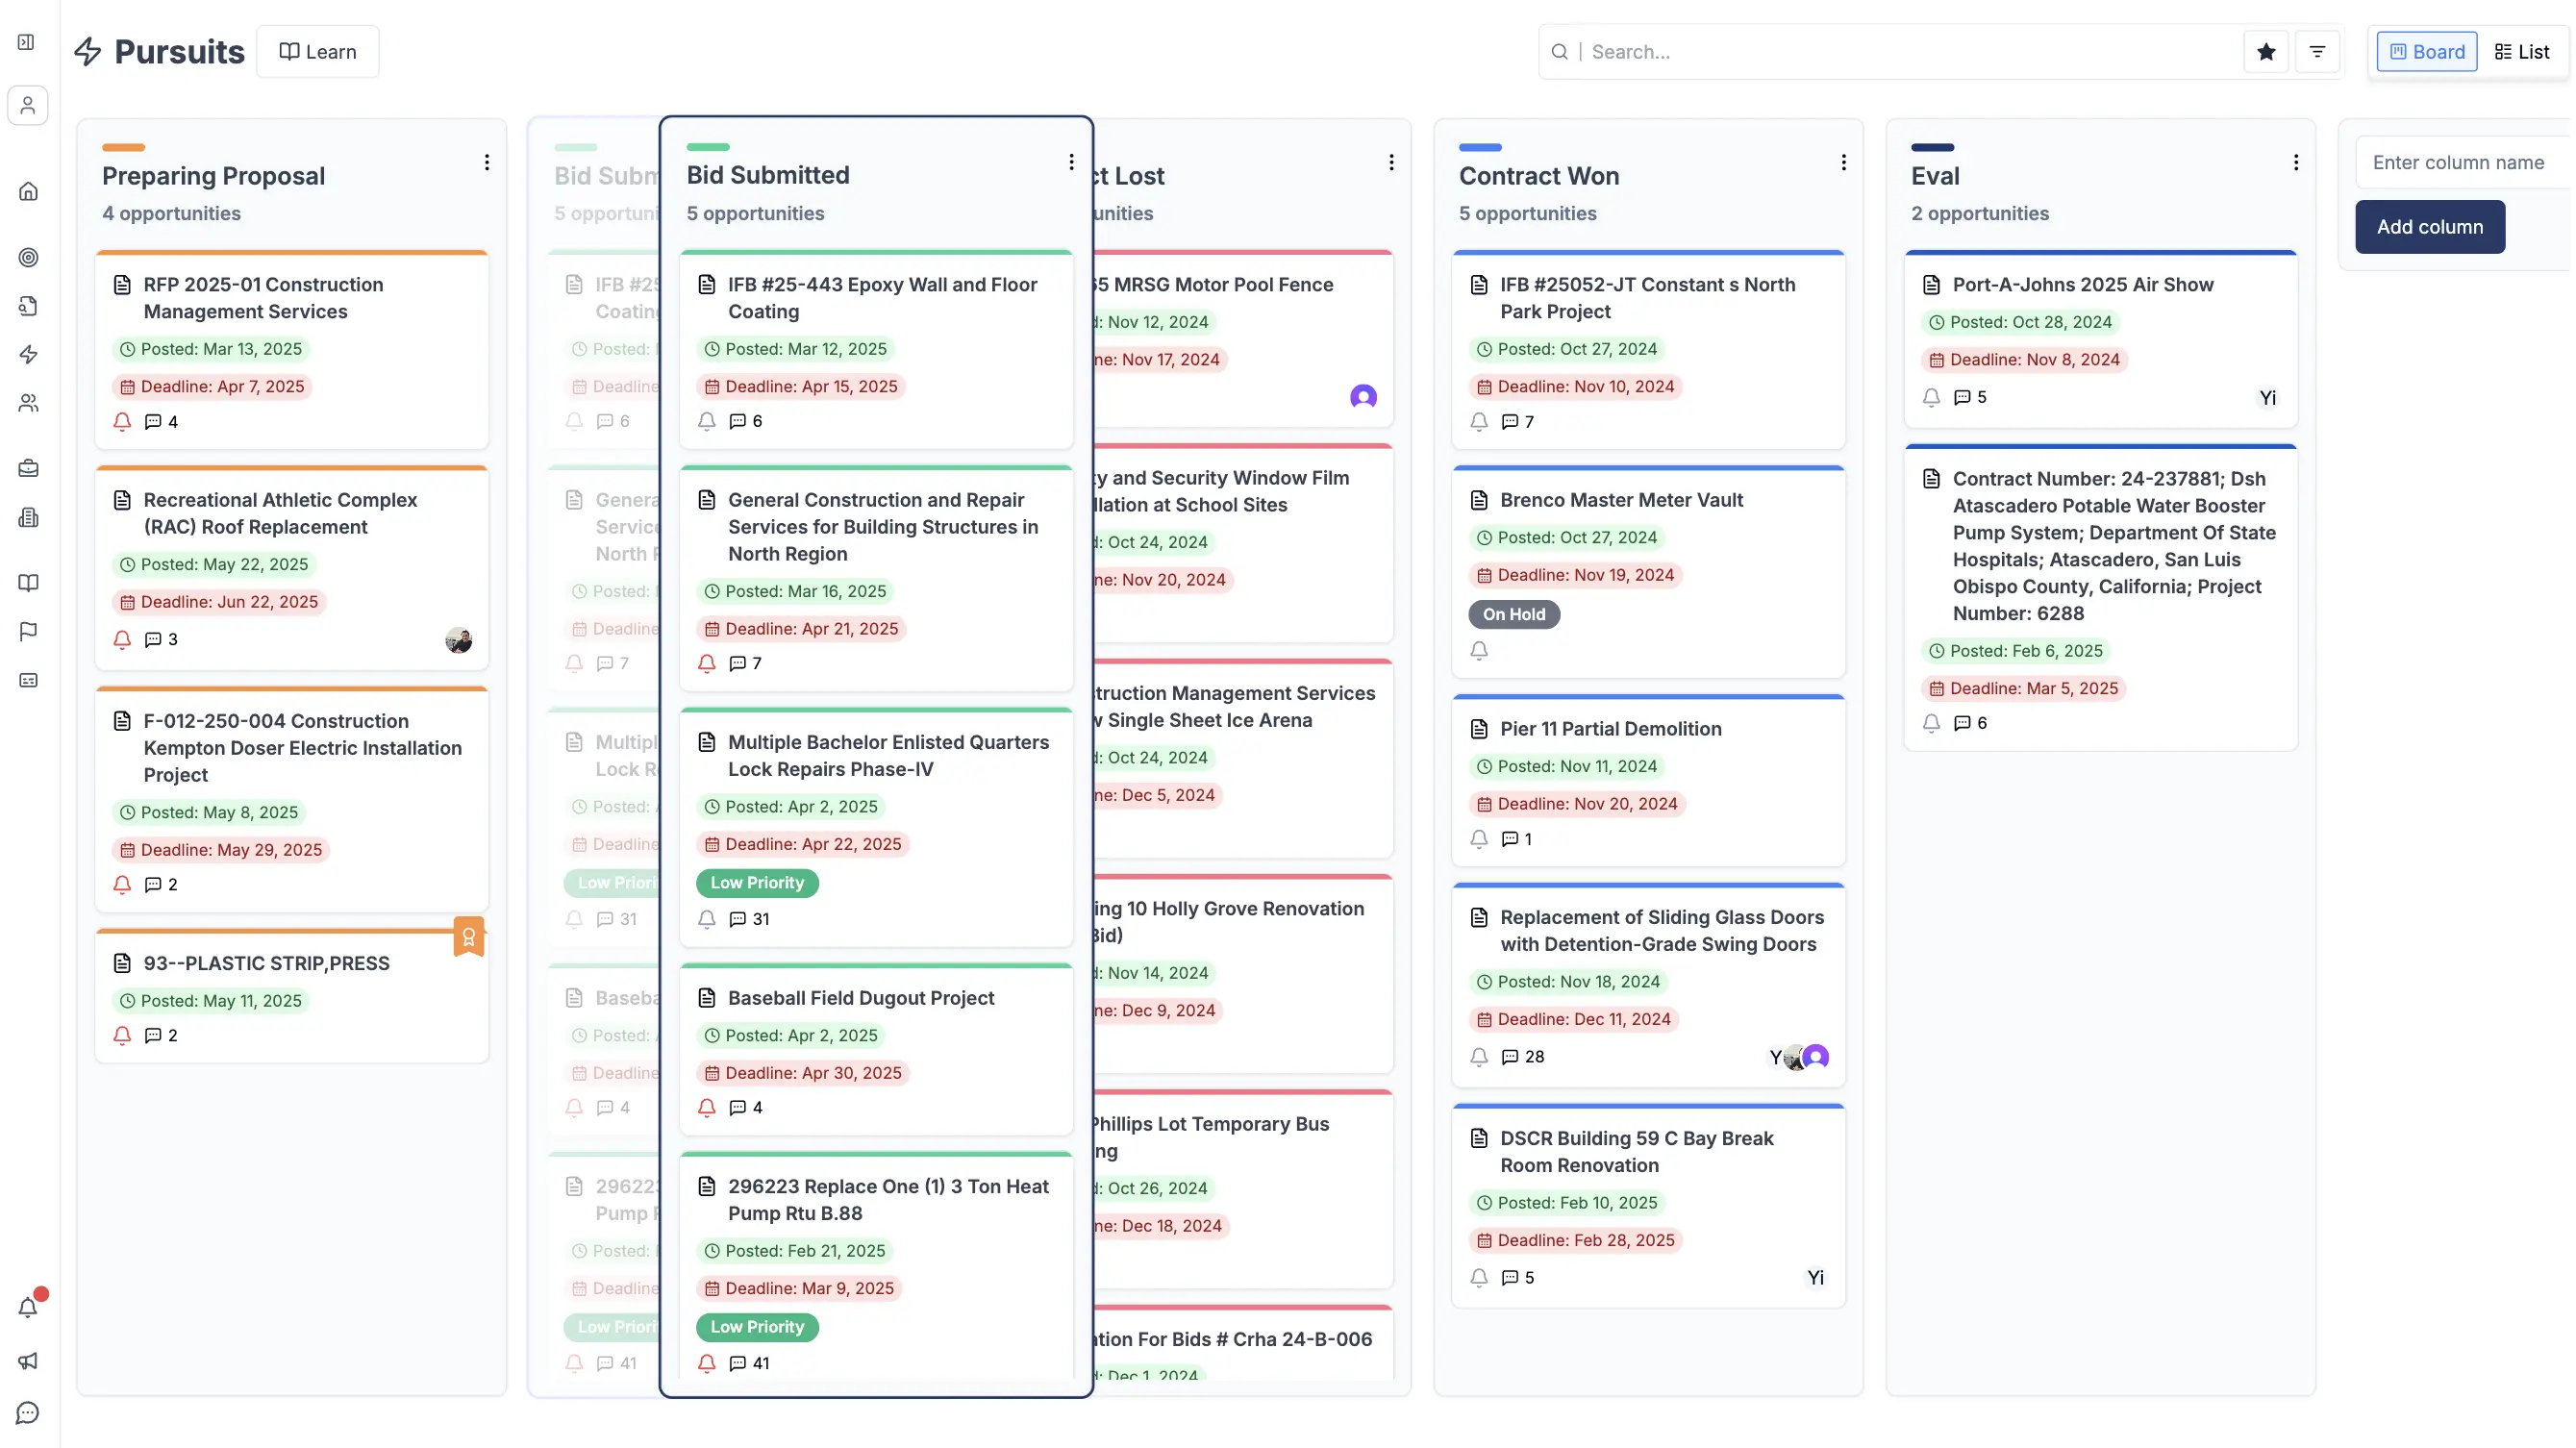Open comments on RFP 2025-01 Construction Management card
Viewport: 2576px width, 1448px height.
[161, 422]
